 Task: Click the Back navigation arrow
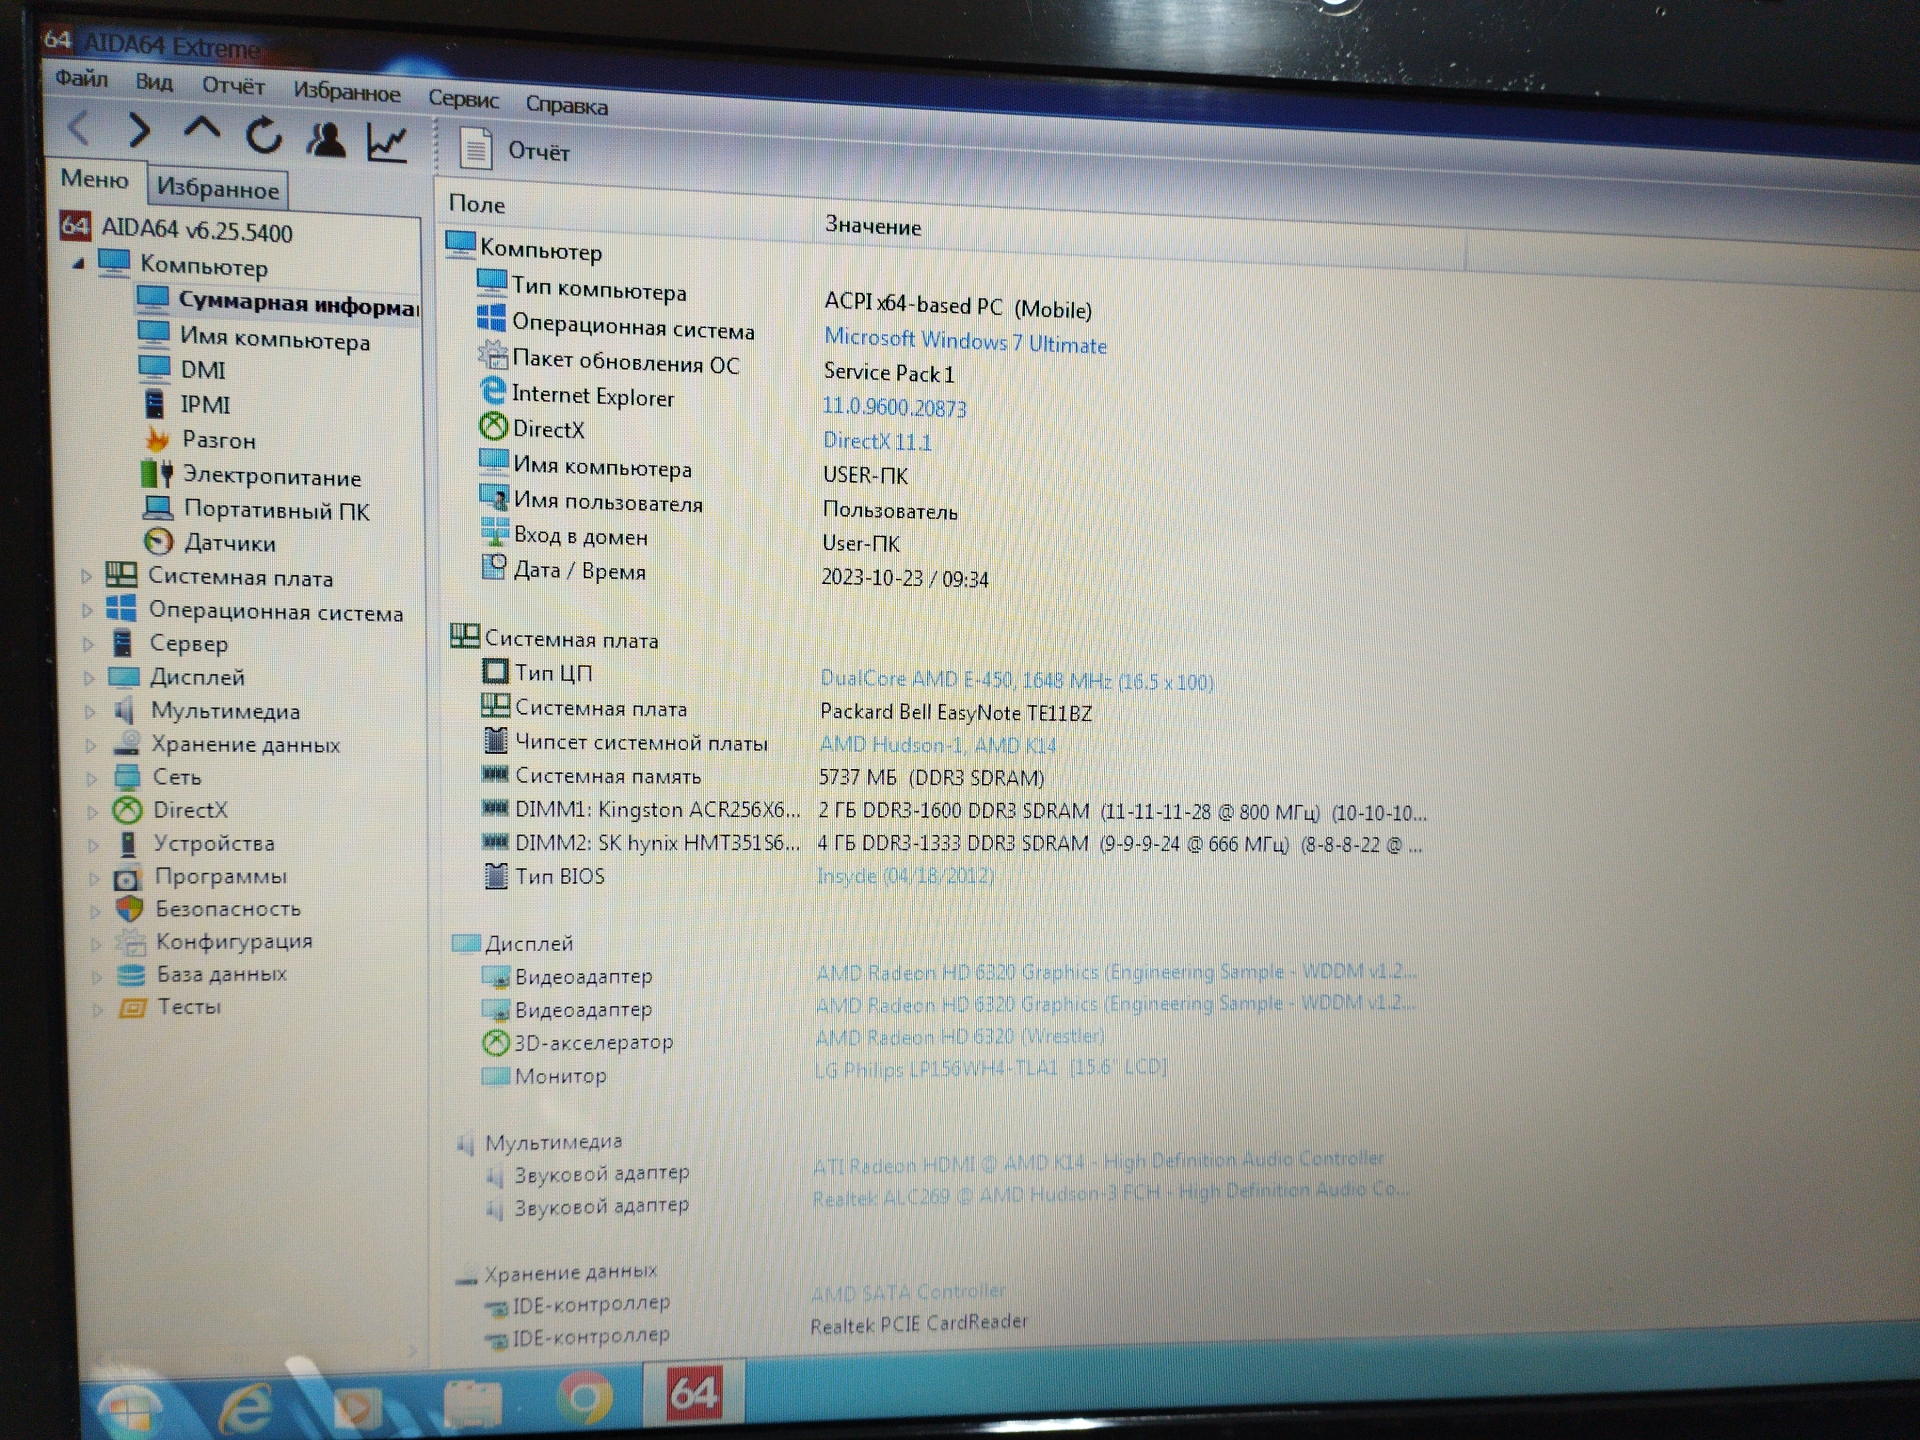pyautogui.click(x=80, y=128)
